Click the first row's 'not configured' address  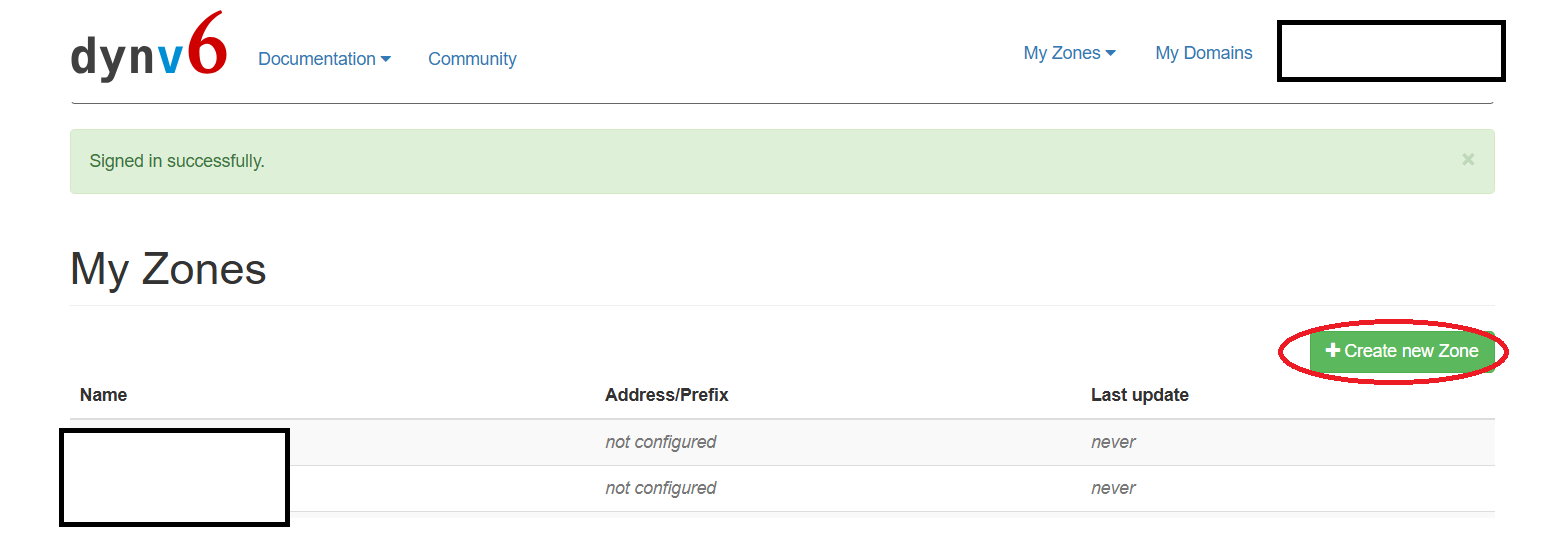point(660,442)
